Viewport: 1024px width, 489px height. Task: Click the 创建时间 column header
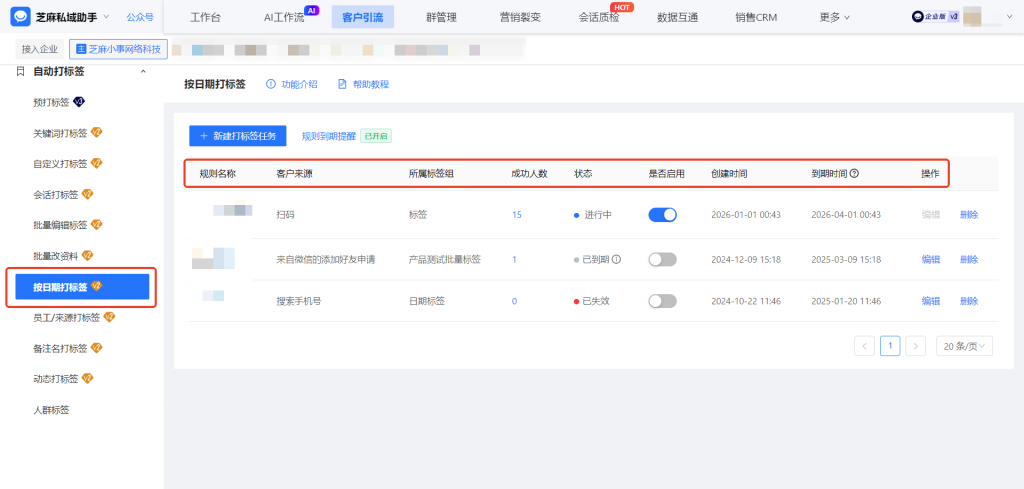[729, 174]
